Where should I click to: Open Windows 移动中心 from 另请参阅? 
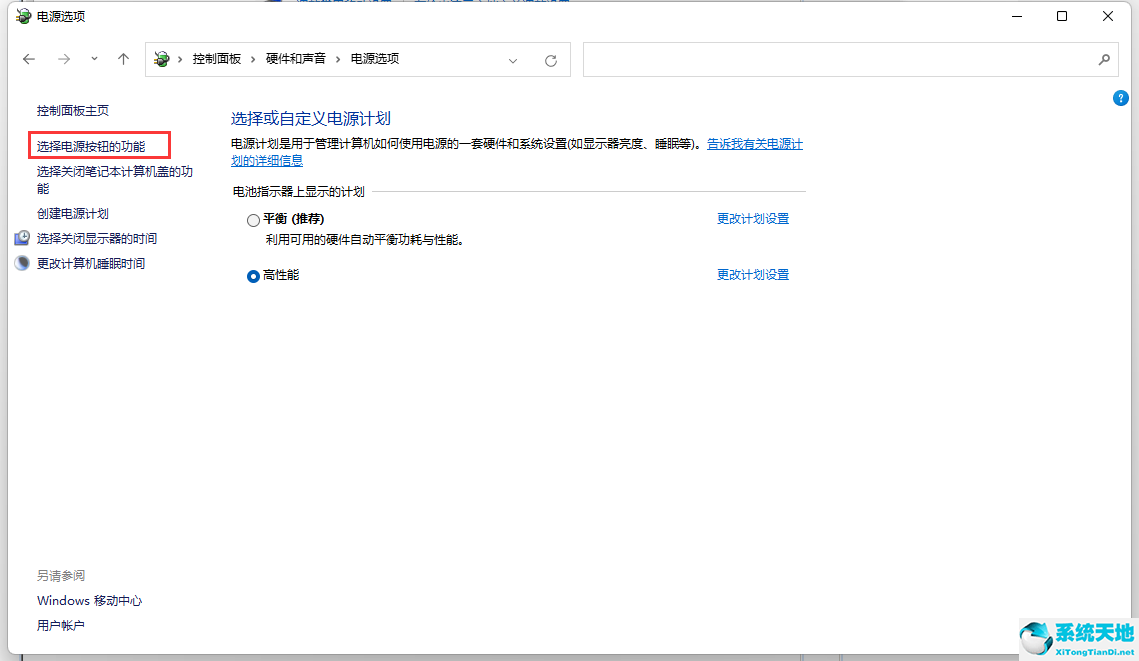coord(89,600)
